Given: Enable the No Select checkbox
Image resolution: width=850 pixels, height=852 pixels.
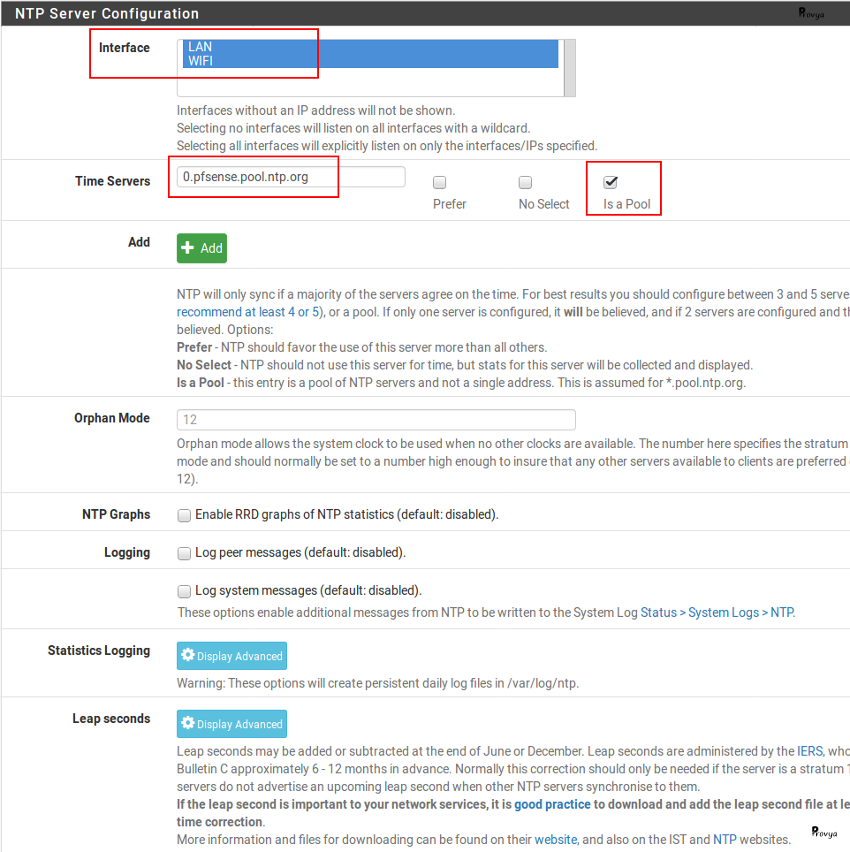Looking at the screenshot, I should pos(525,182).
